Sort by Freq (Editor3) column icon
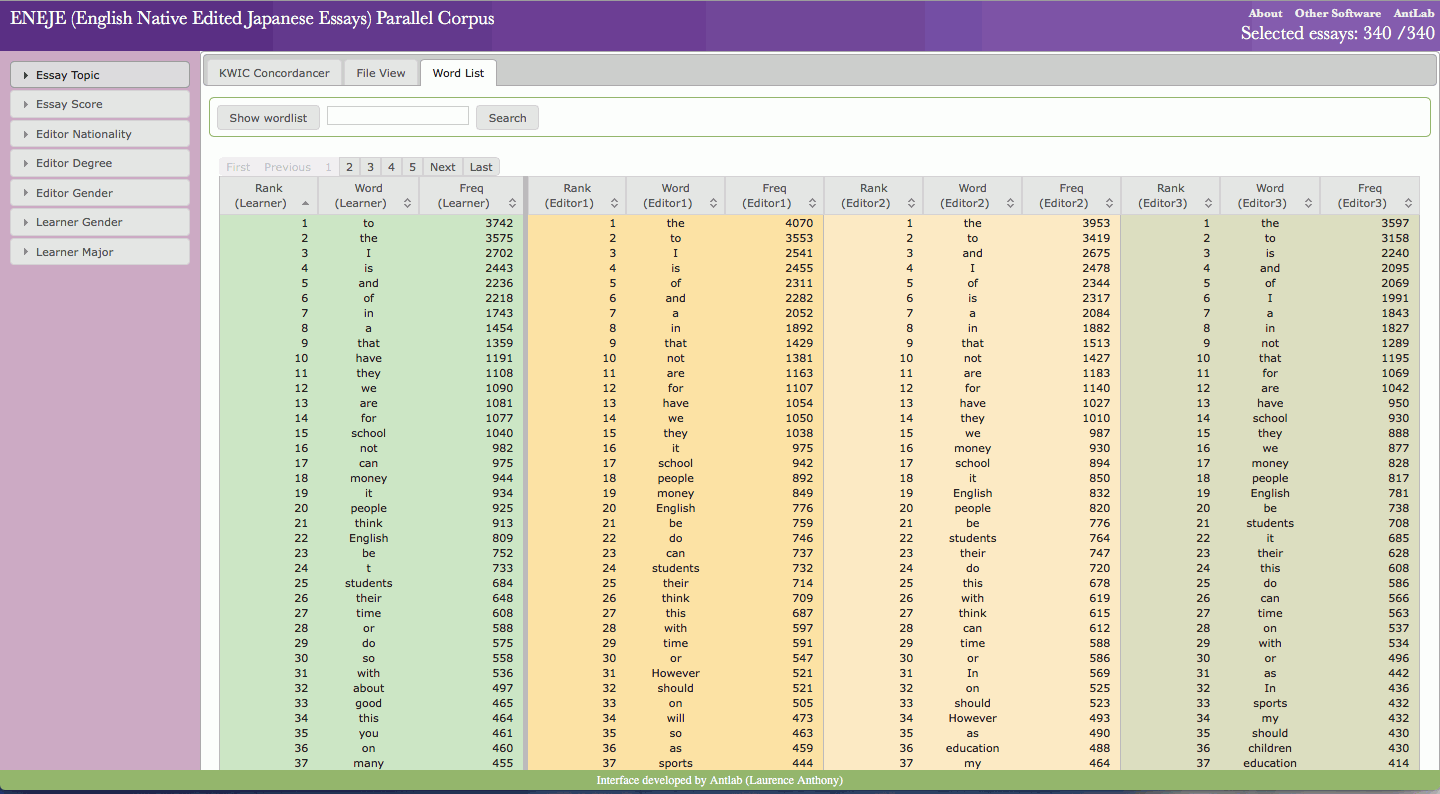The height and width of the screenshot is (794, 1440). (x=1408, y=203)
